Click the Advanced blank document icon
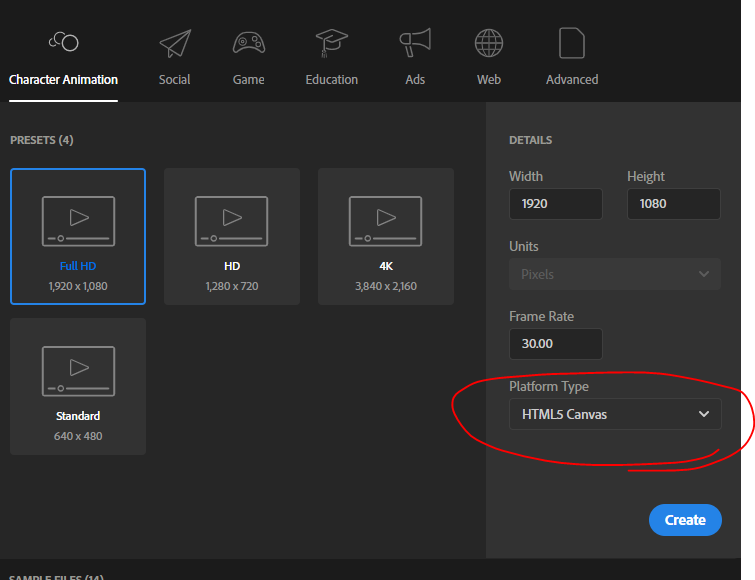755x580 pixels. click(x=572, y=43)
